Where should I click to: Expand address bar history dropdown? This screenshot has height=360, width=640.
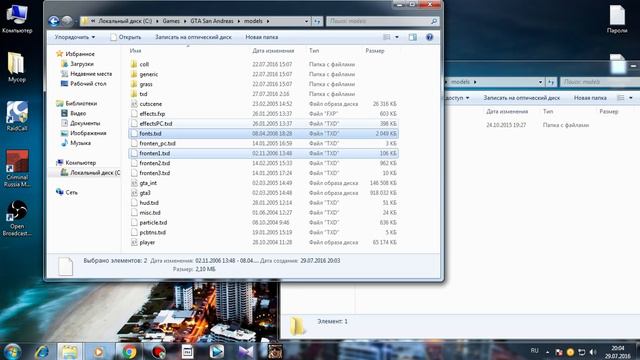307,21
